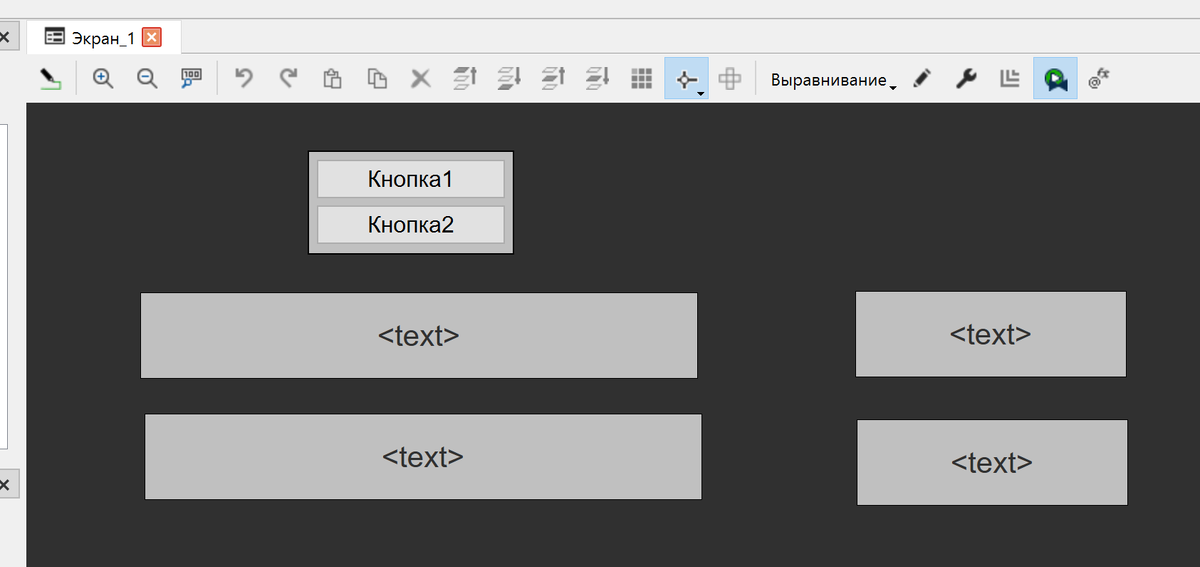The width and height of the screenshot is (1200, 567).
Task: Move element one layer backward
Action: click(598, 79)
